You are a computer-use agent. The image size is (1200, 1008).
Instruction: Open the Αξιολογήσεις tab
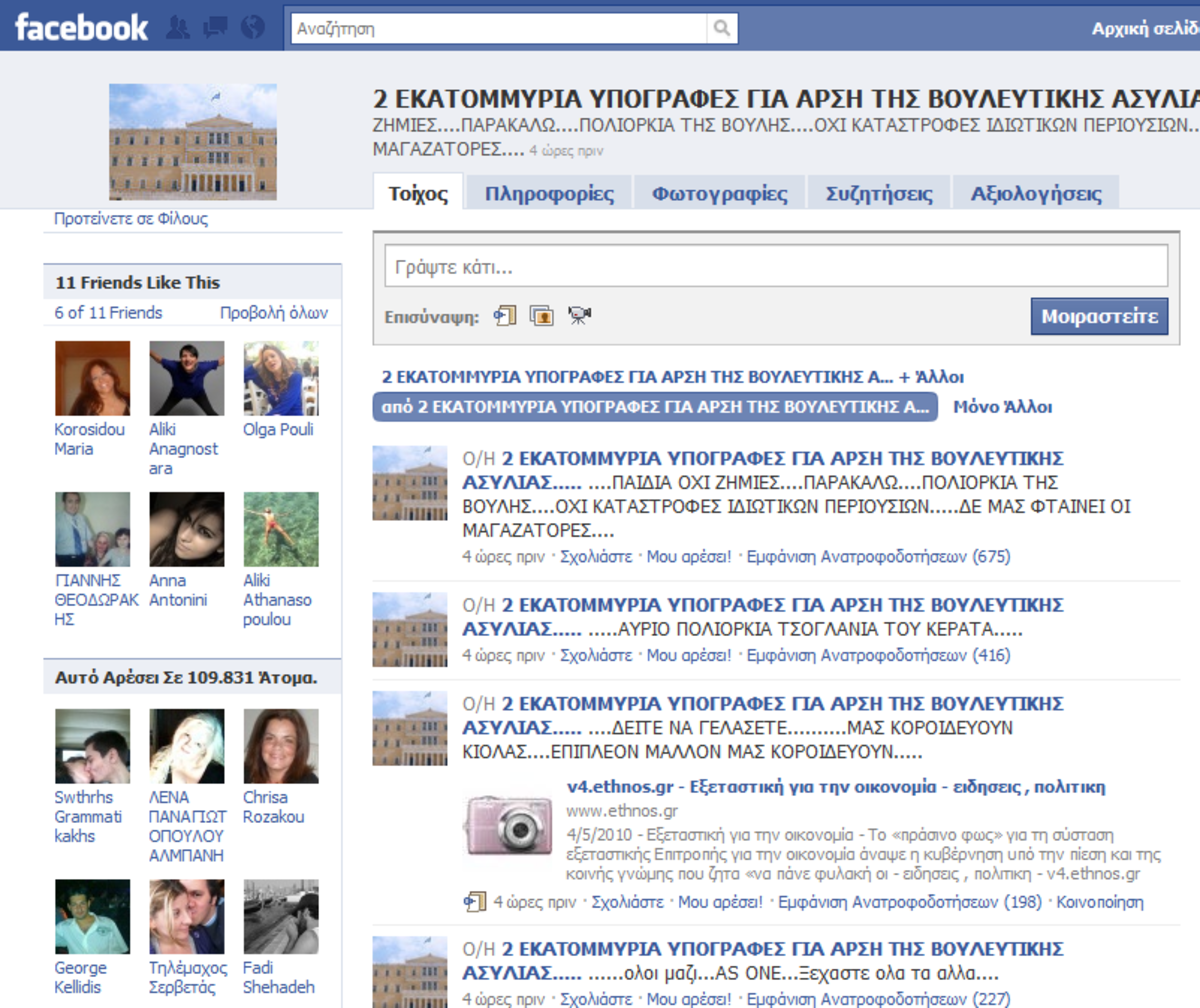coord(1036,193)
